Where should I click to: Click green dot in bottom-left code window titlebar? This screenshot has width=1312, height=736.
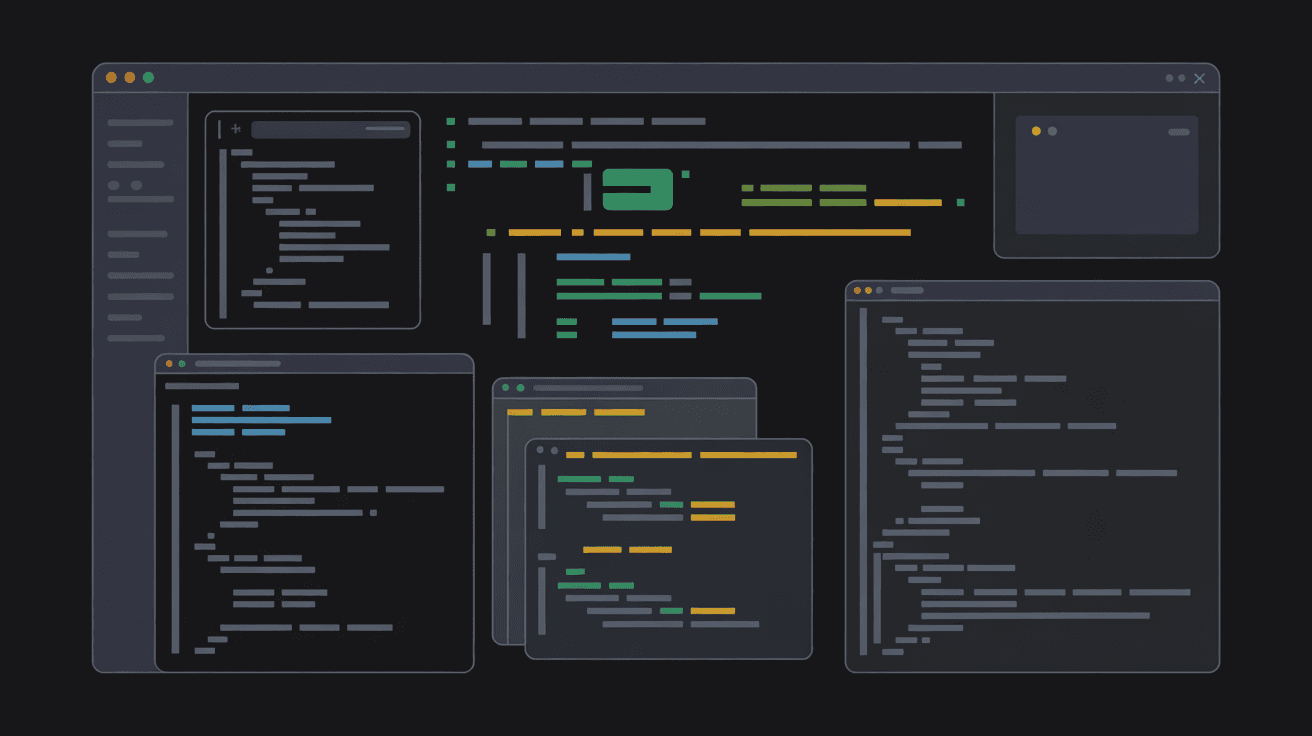[x=182, y=364]
